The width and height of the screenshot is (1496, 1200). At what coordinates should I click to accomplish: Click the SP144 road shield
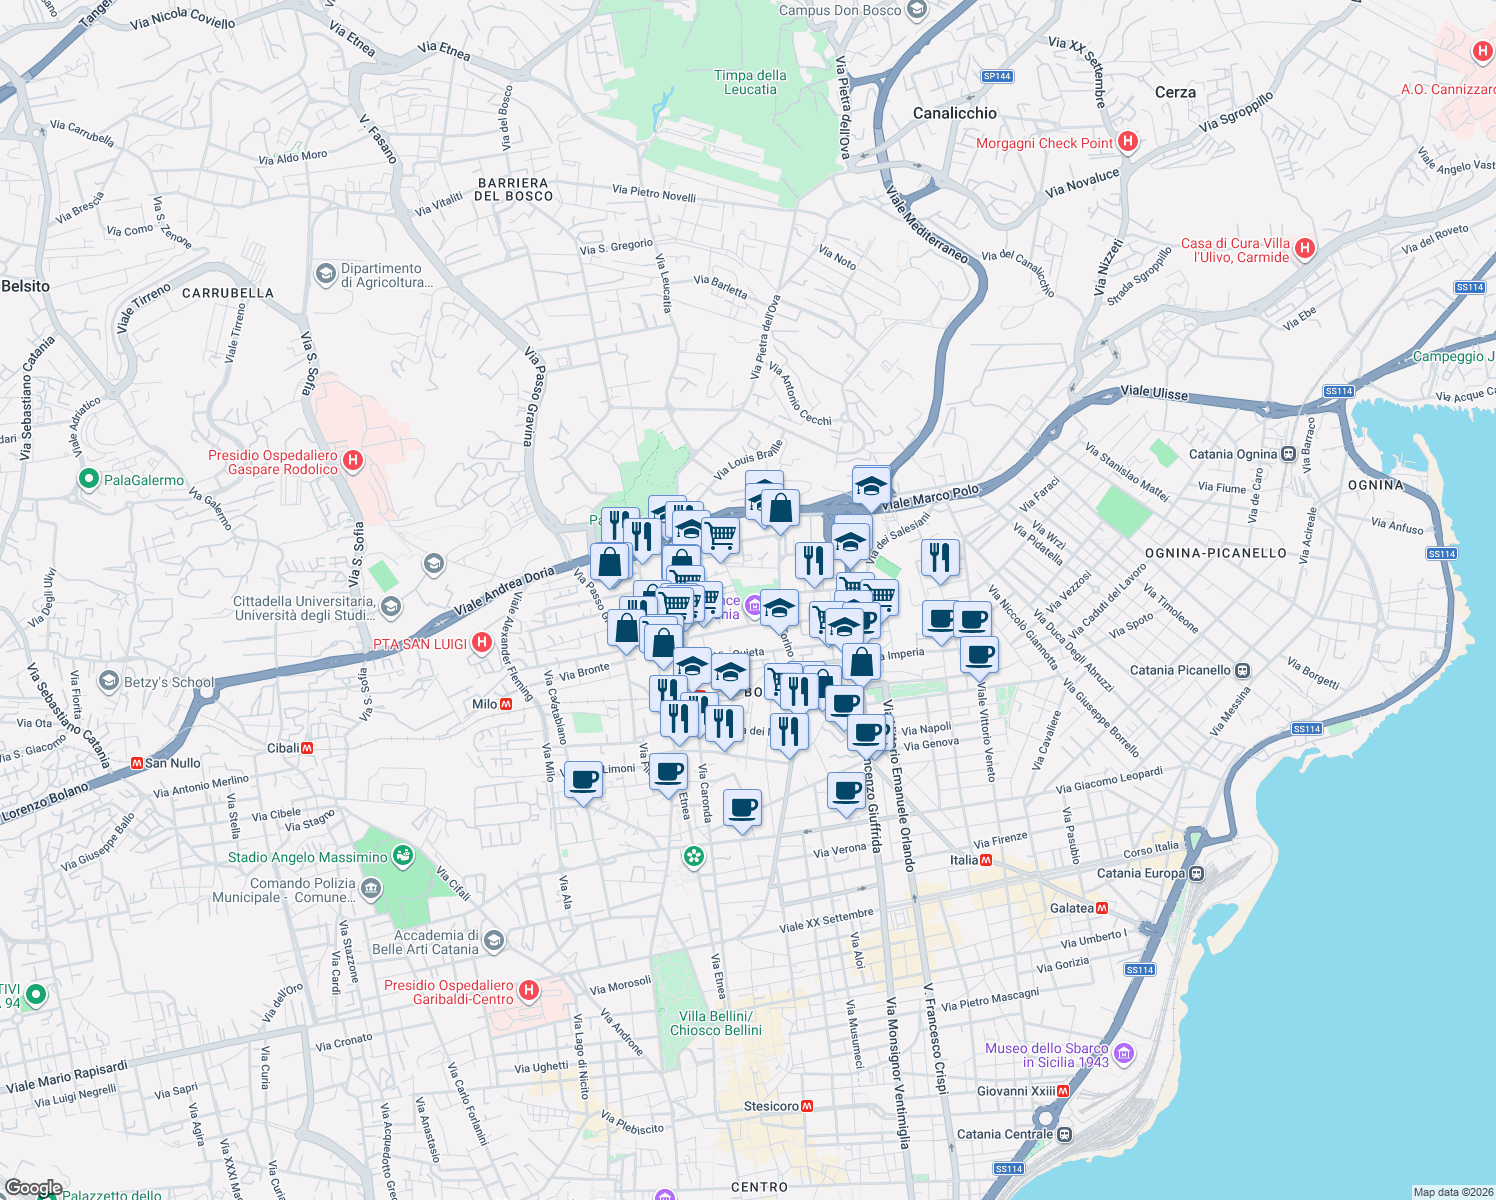click(x=997, y=76)
